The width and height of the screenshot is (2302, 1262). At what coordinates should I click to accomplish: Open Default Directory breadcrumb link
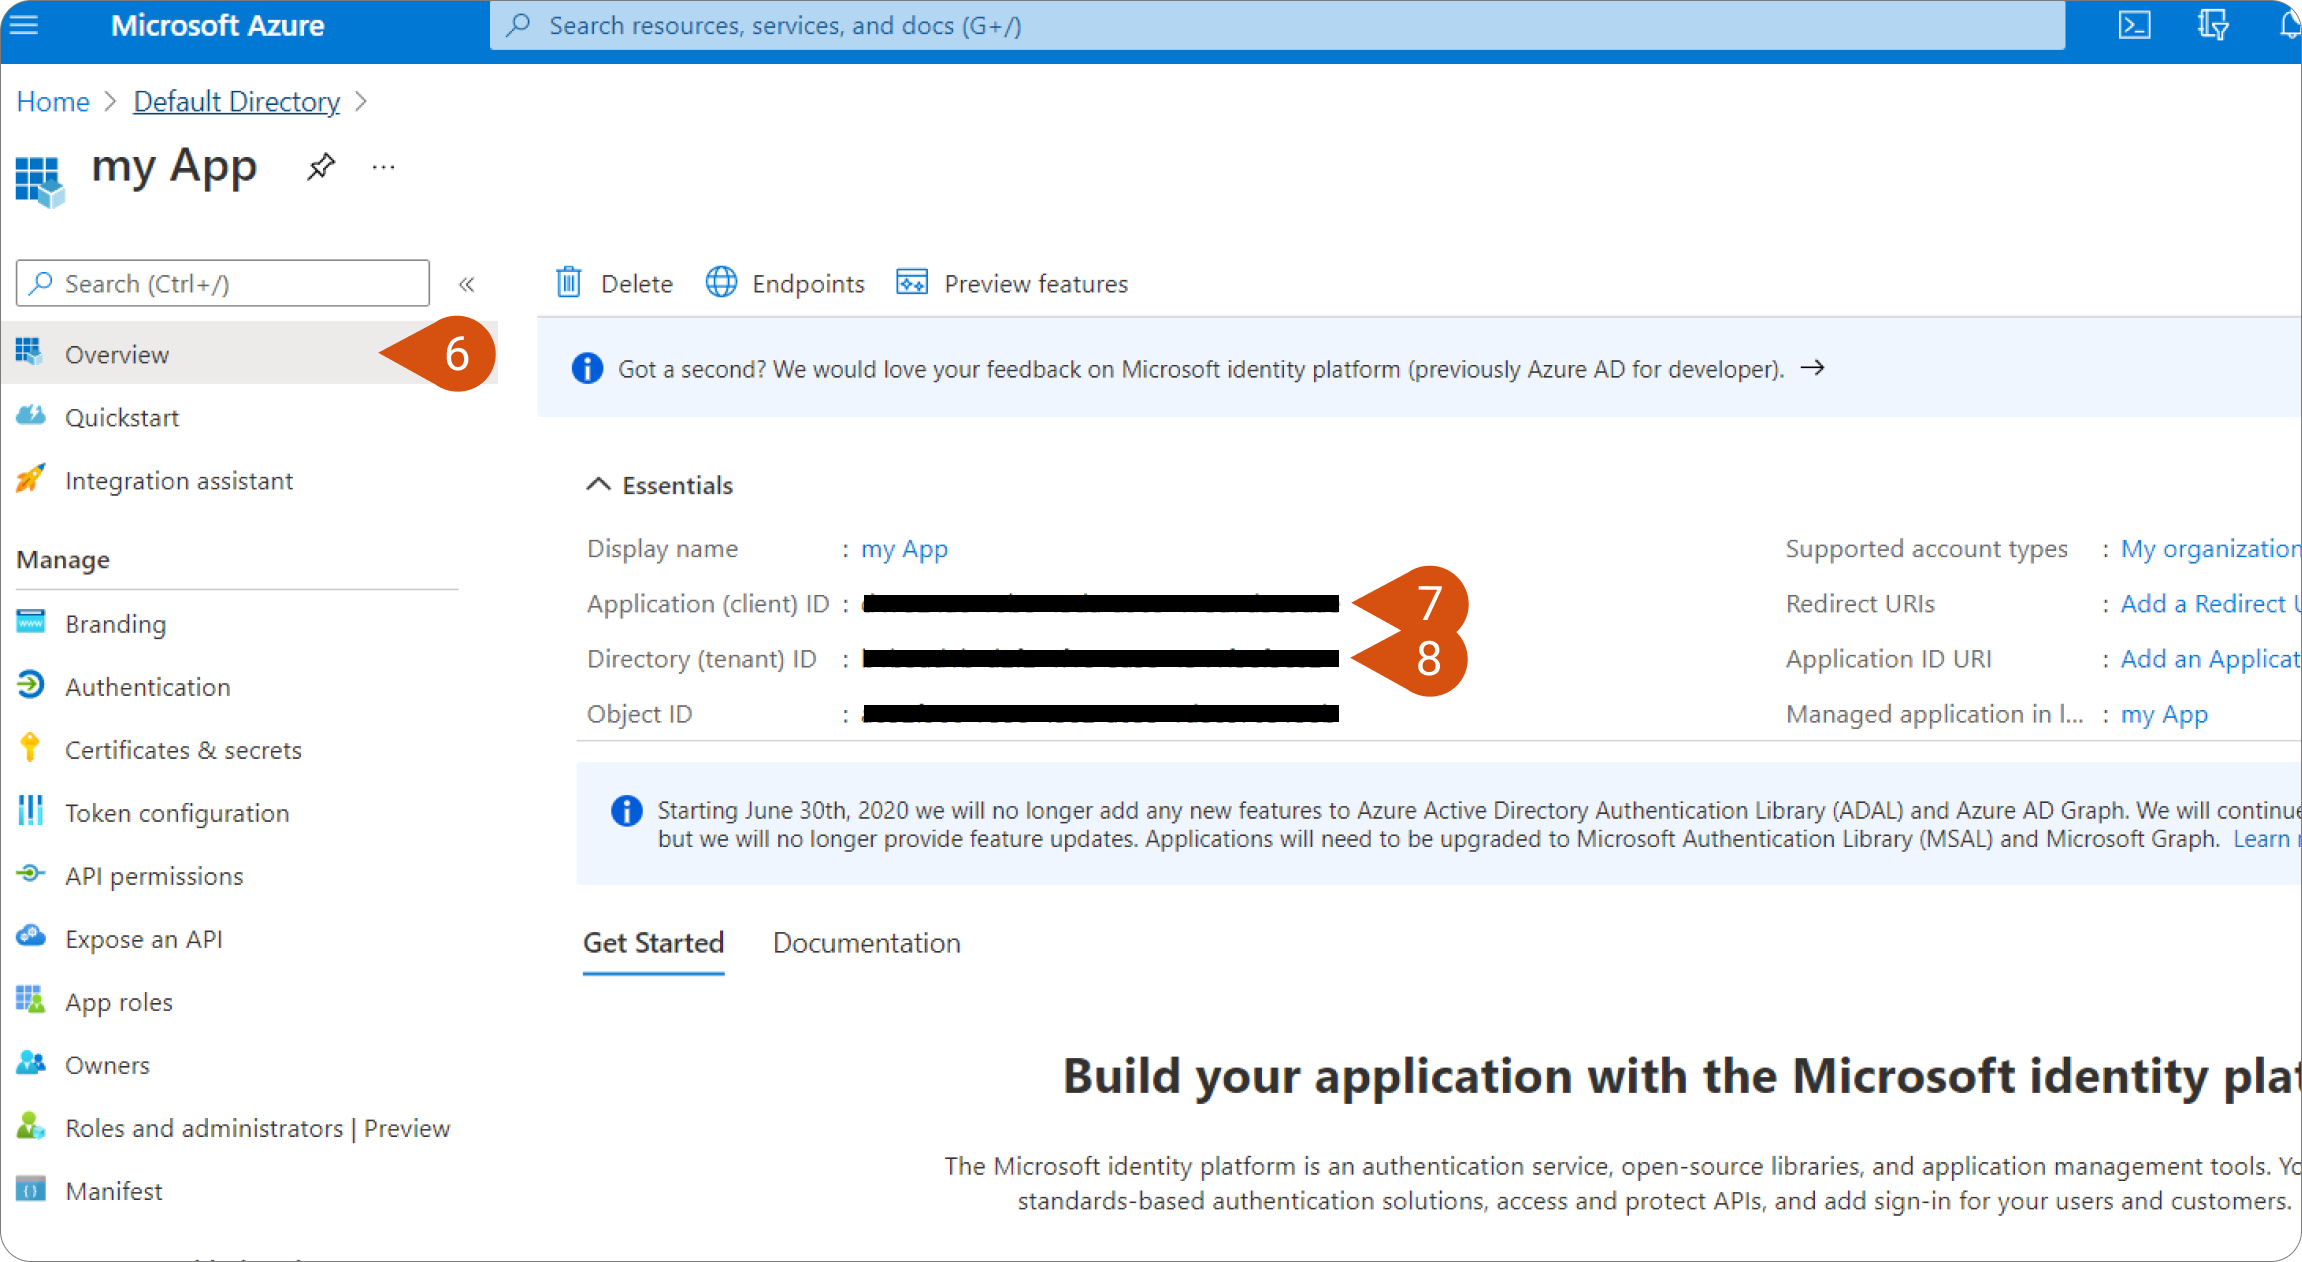coord(237,102)
